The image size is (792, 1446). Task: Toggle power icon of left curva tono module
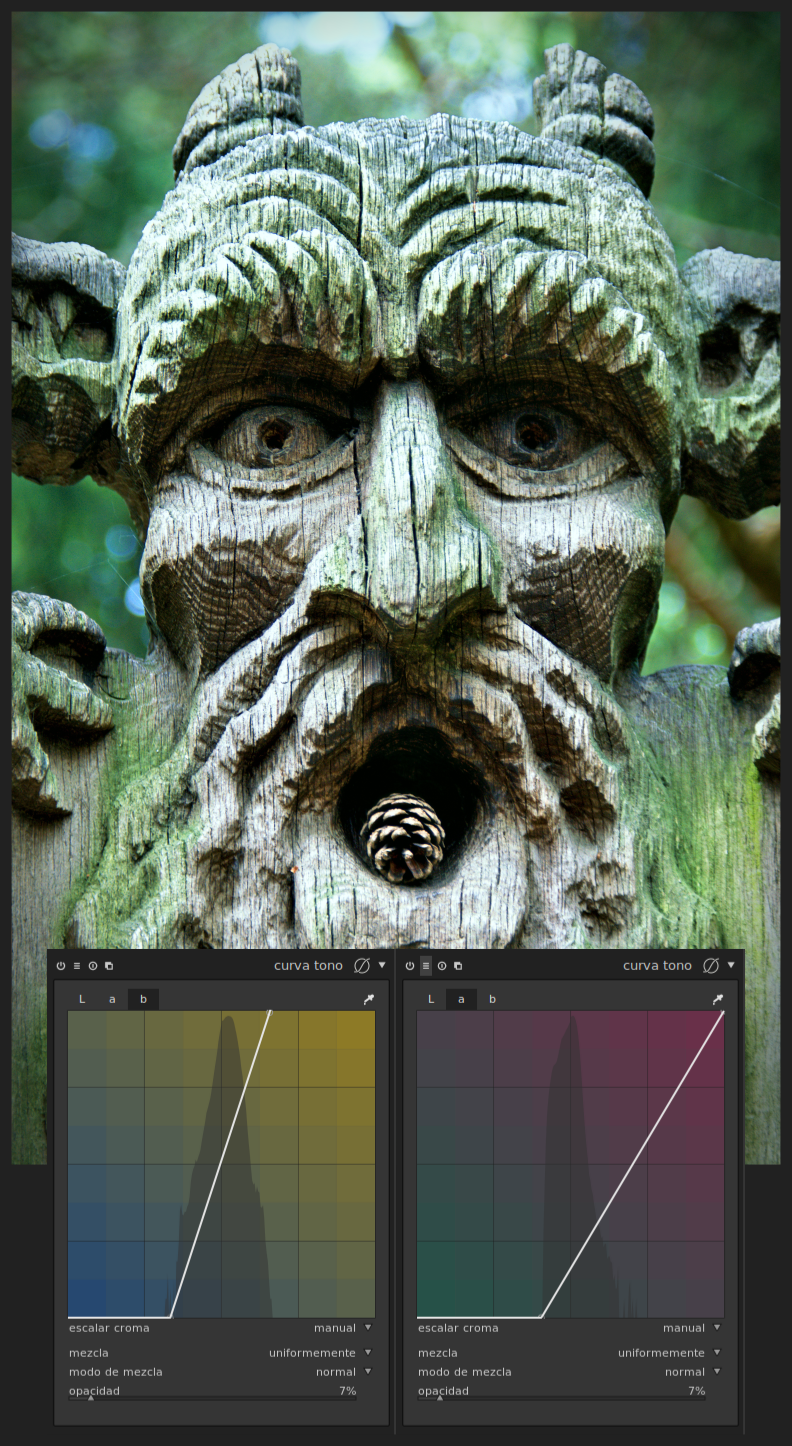61,966
